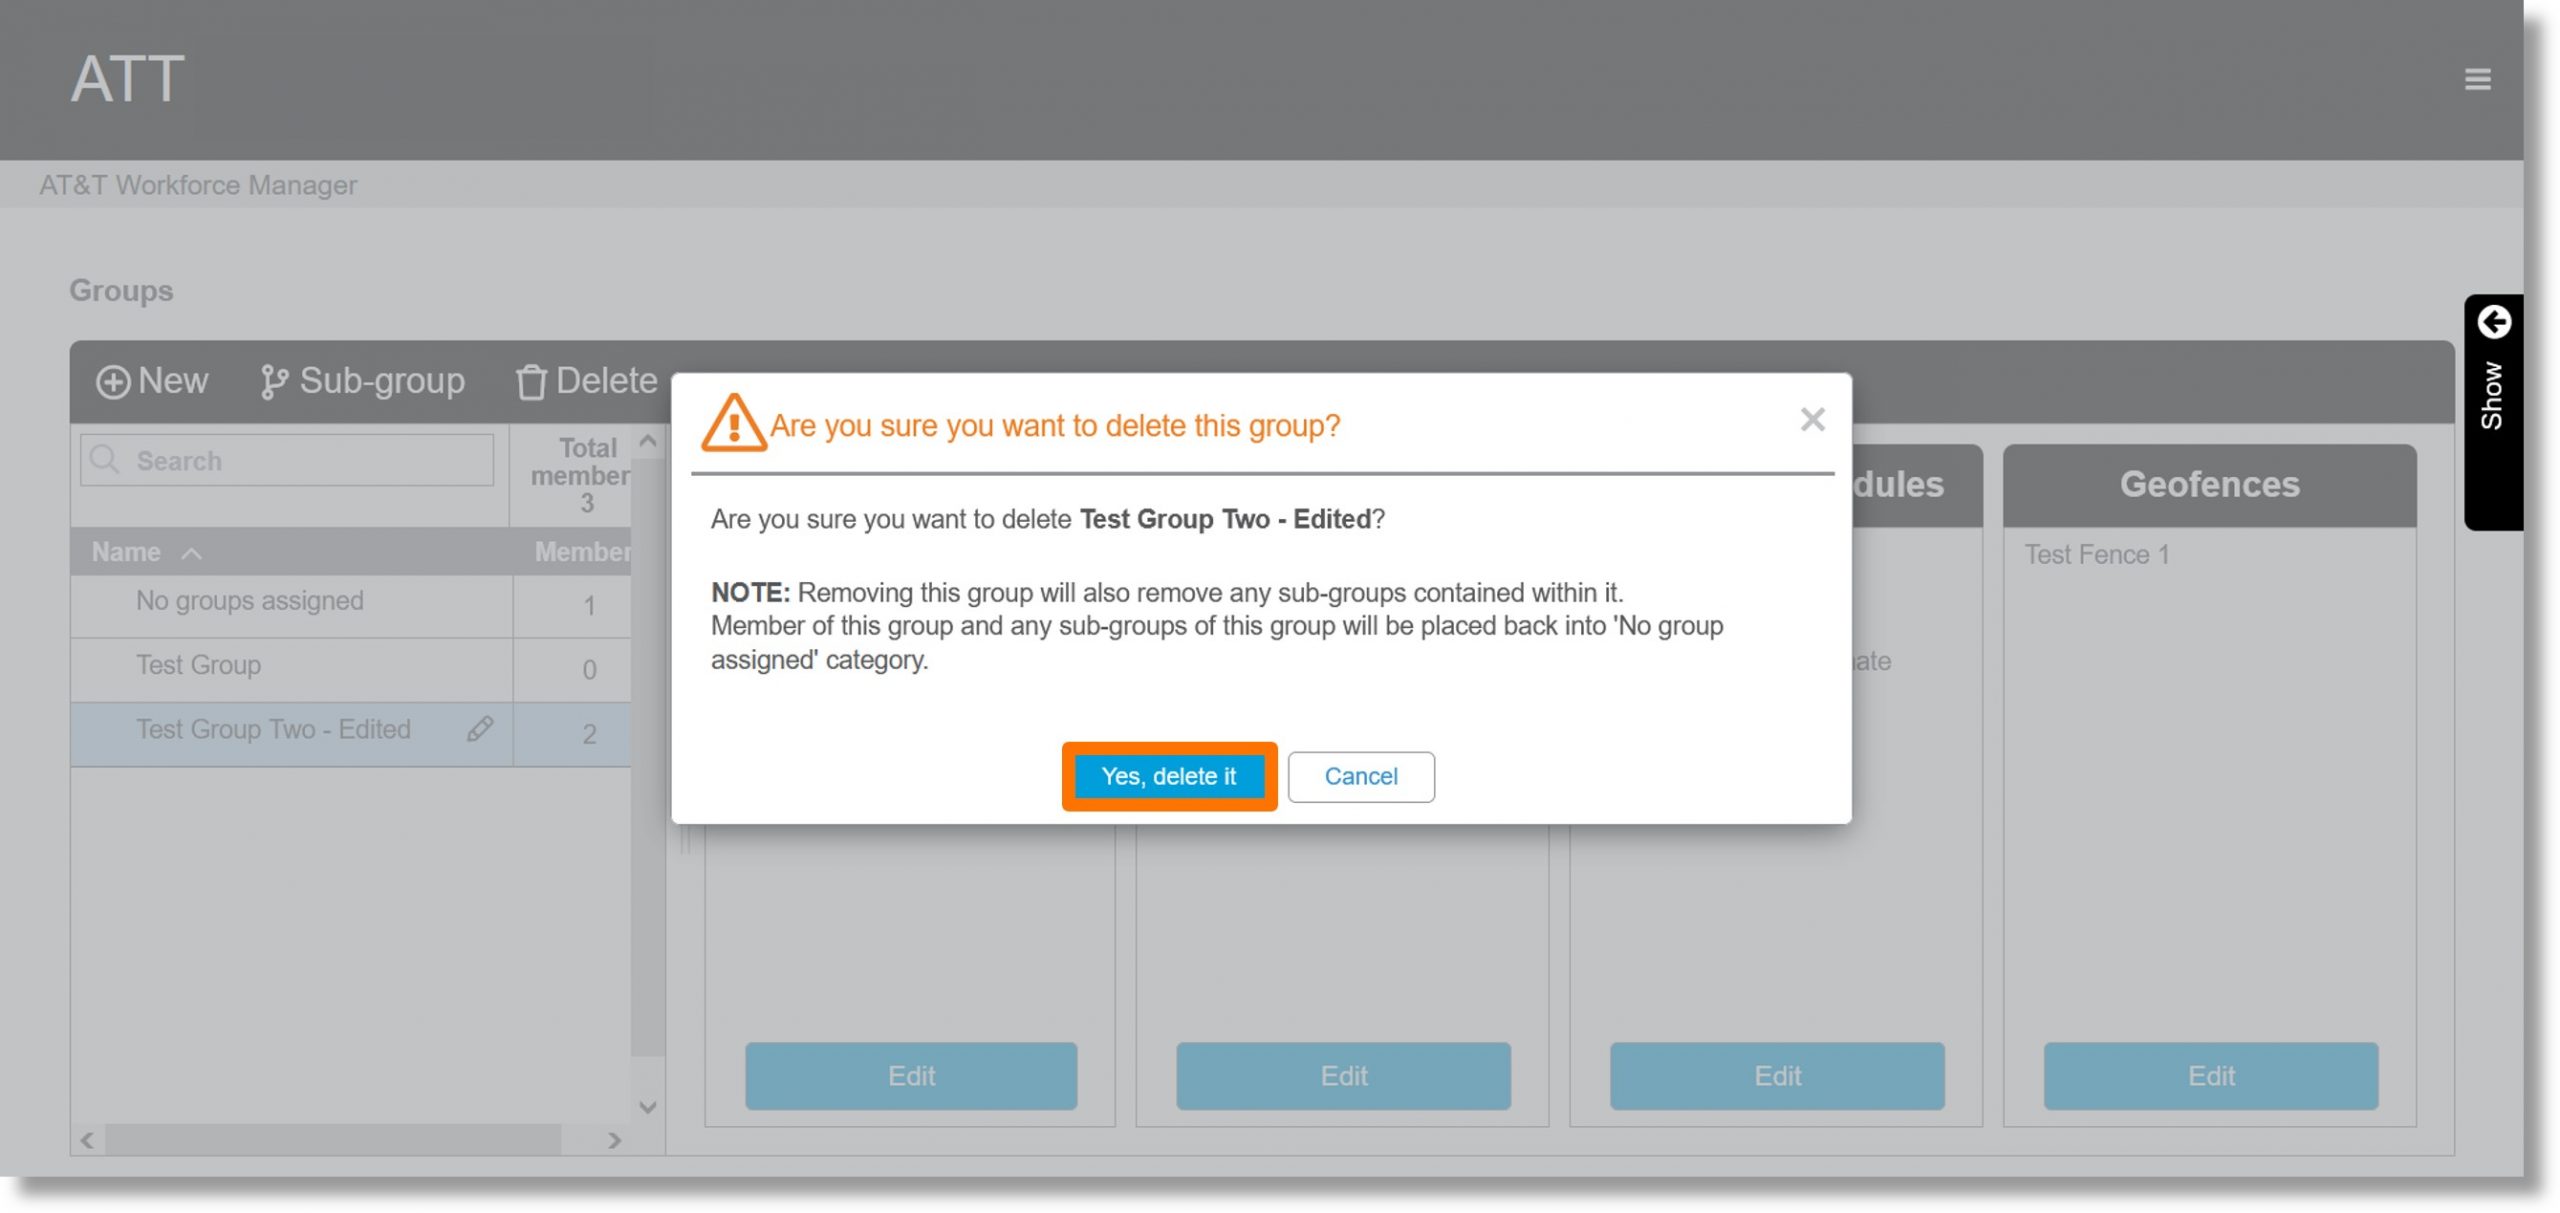
Task: Click Cancel to dismiss the dialog
Action: click(x=1360, y=777)
